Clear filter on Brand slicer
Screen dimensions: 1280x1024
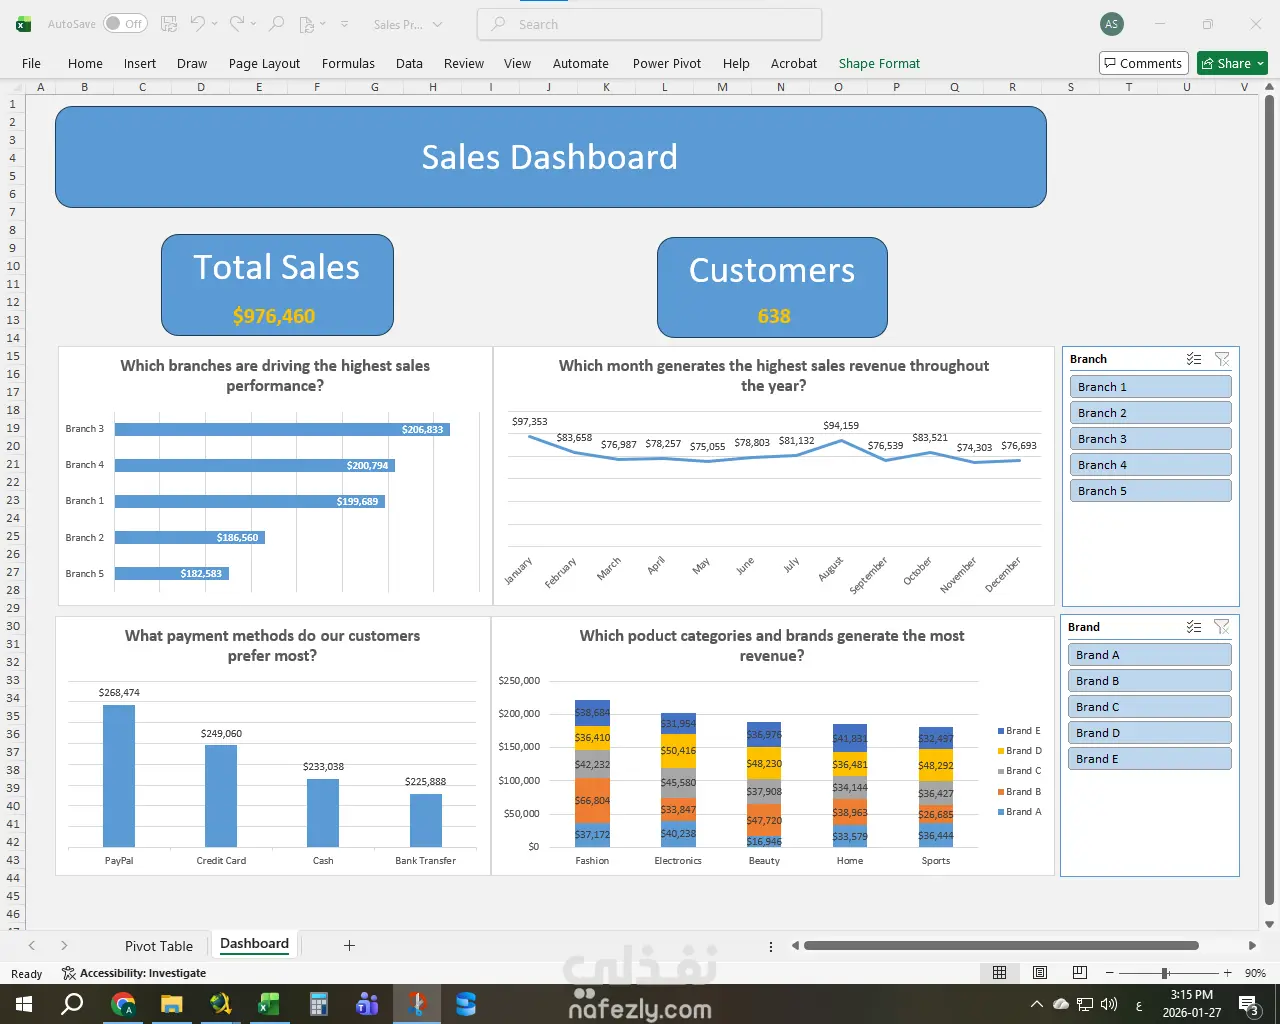pos(1222,627)
